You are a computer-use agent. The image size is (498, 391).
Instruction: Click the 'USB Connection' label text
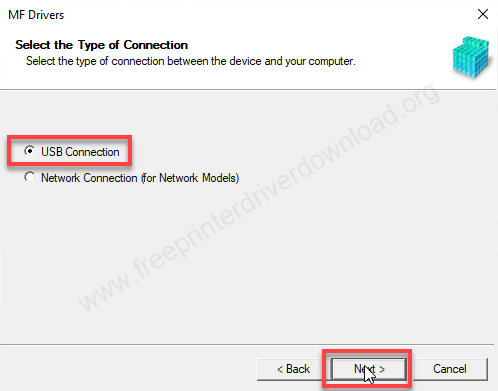coord(80,152)
